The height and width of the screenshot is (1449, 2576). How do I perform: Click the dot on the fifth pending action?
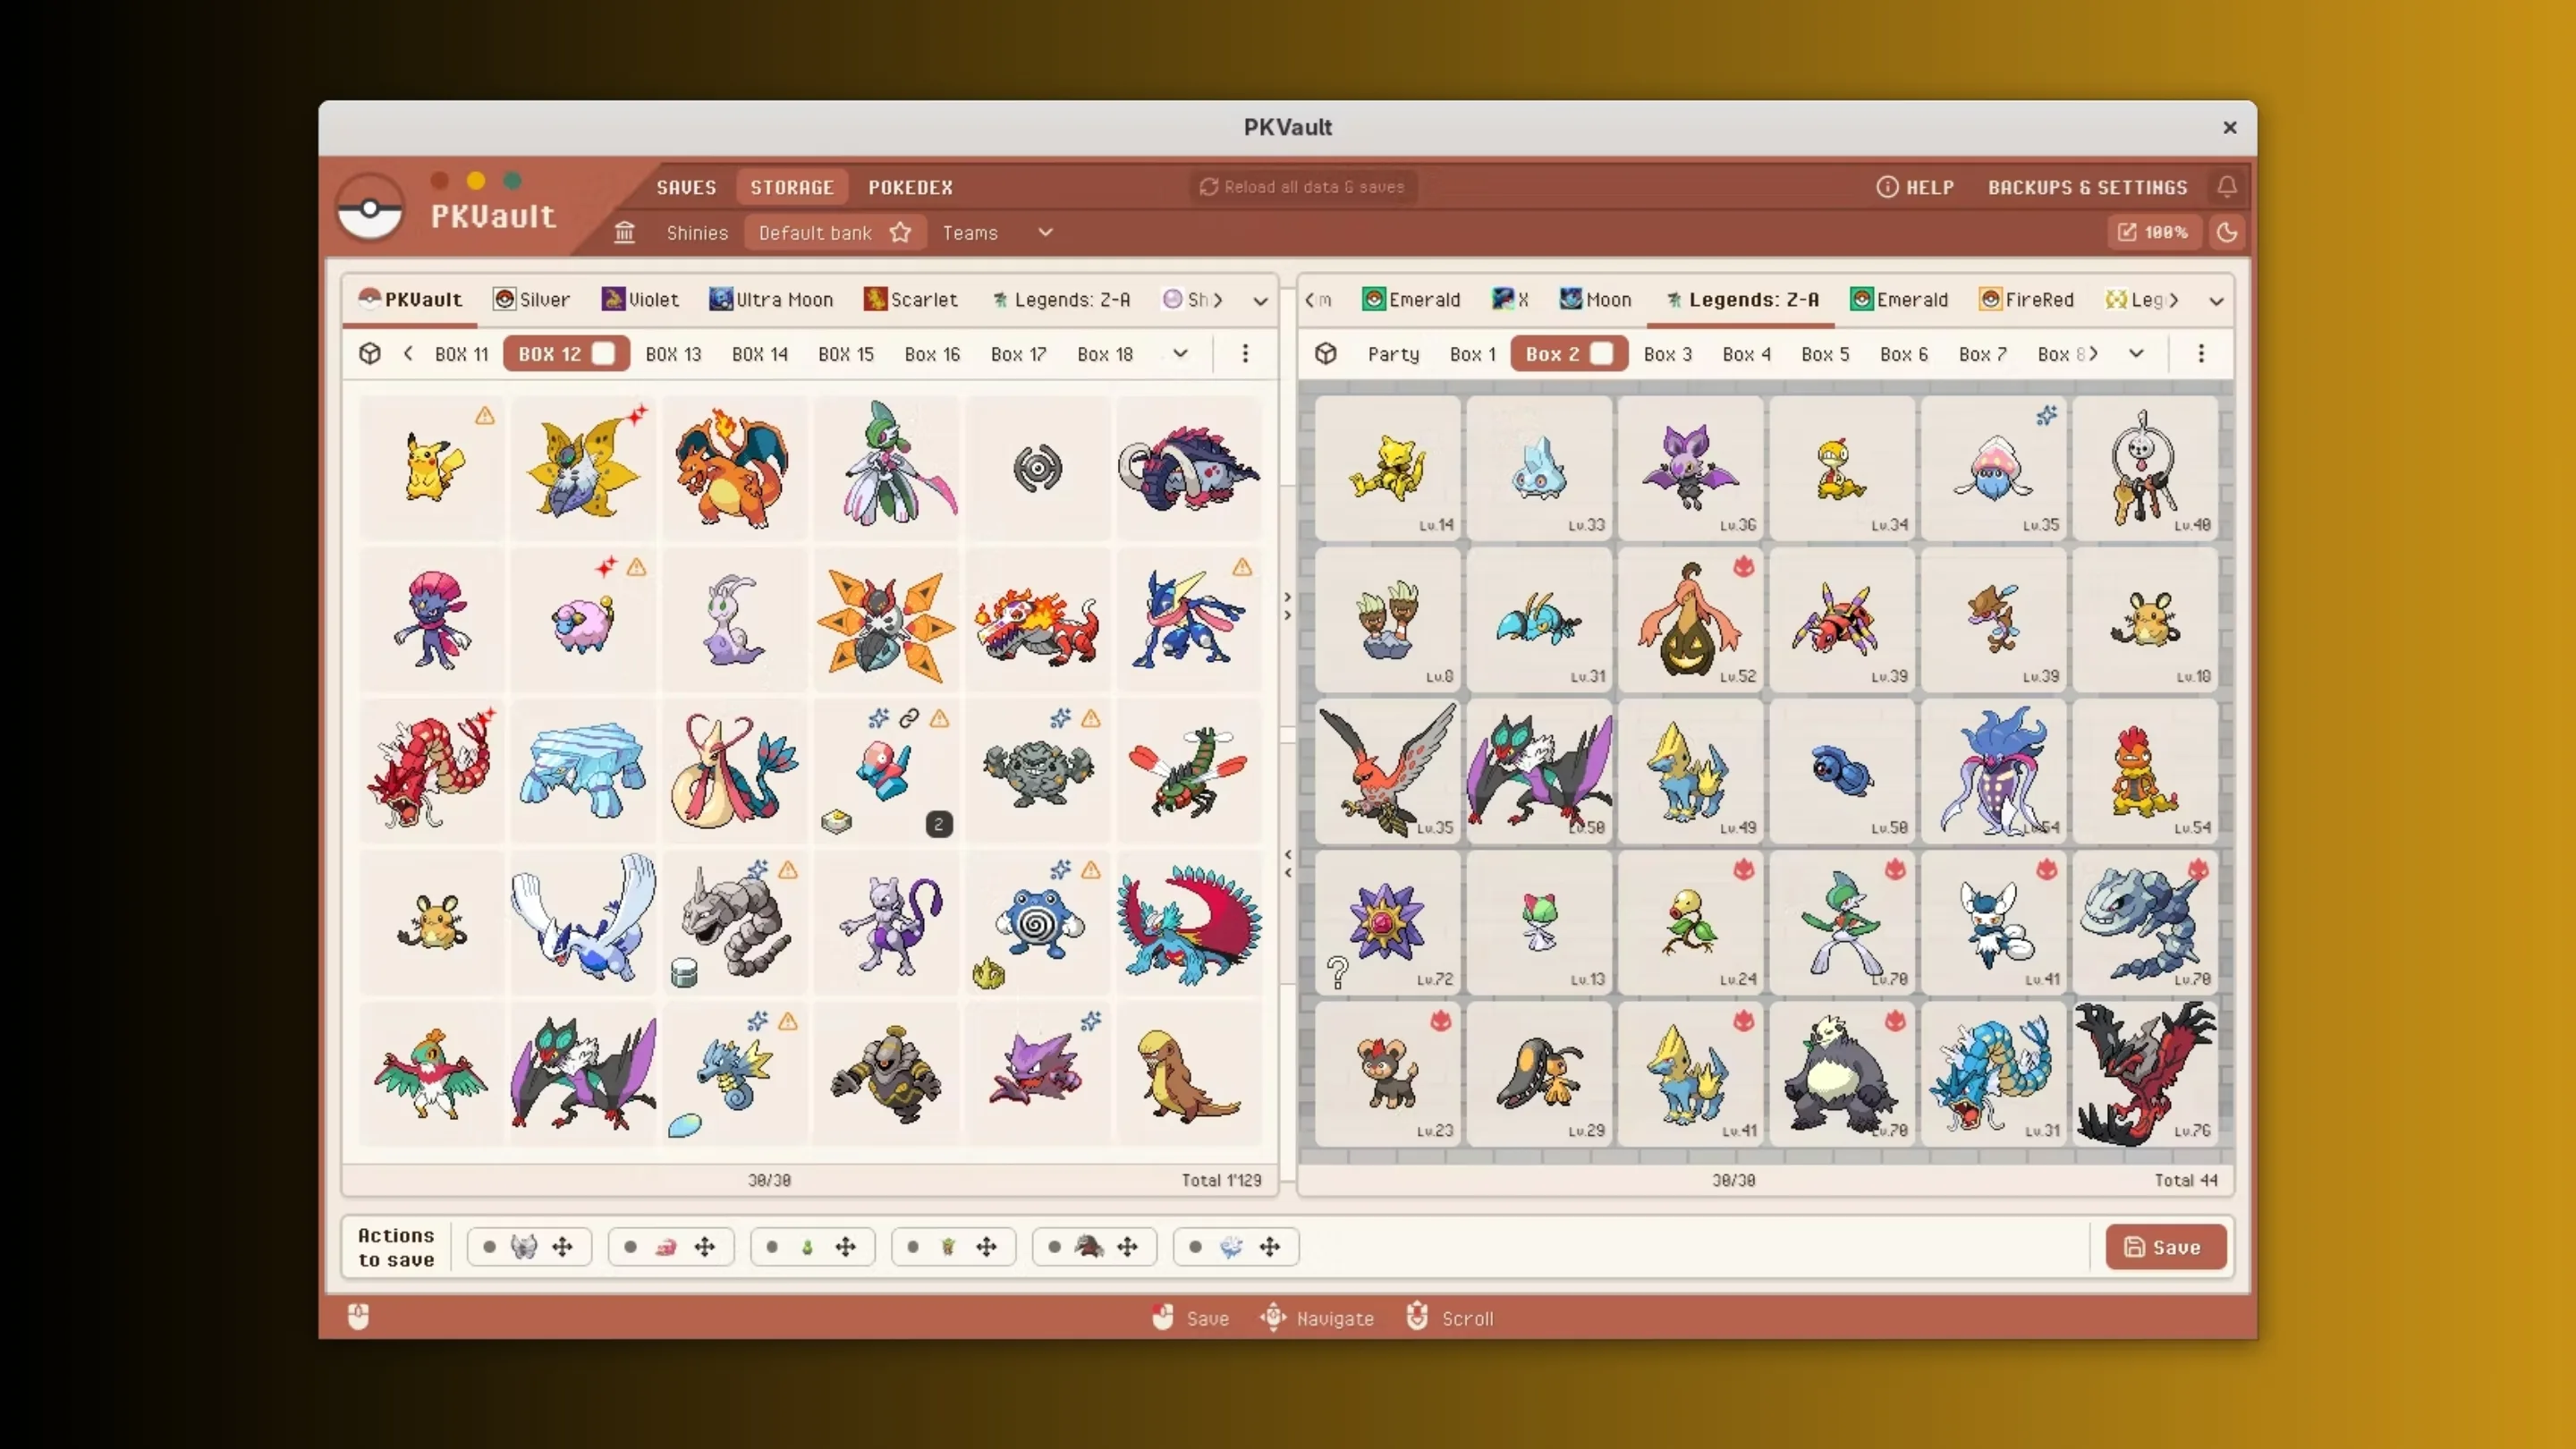click(1054, 1246)
